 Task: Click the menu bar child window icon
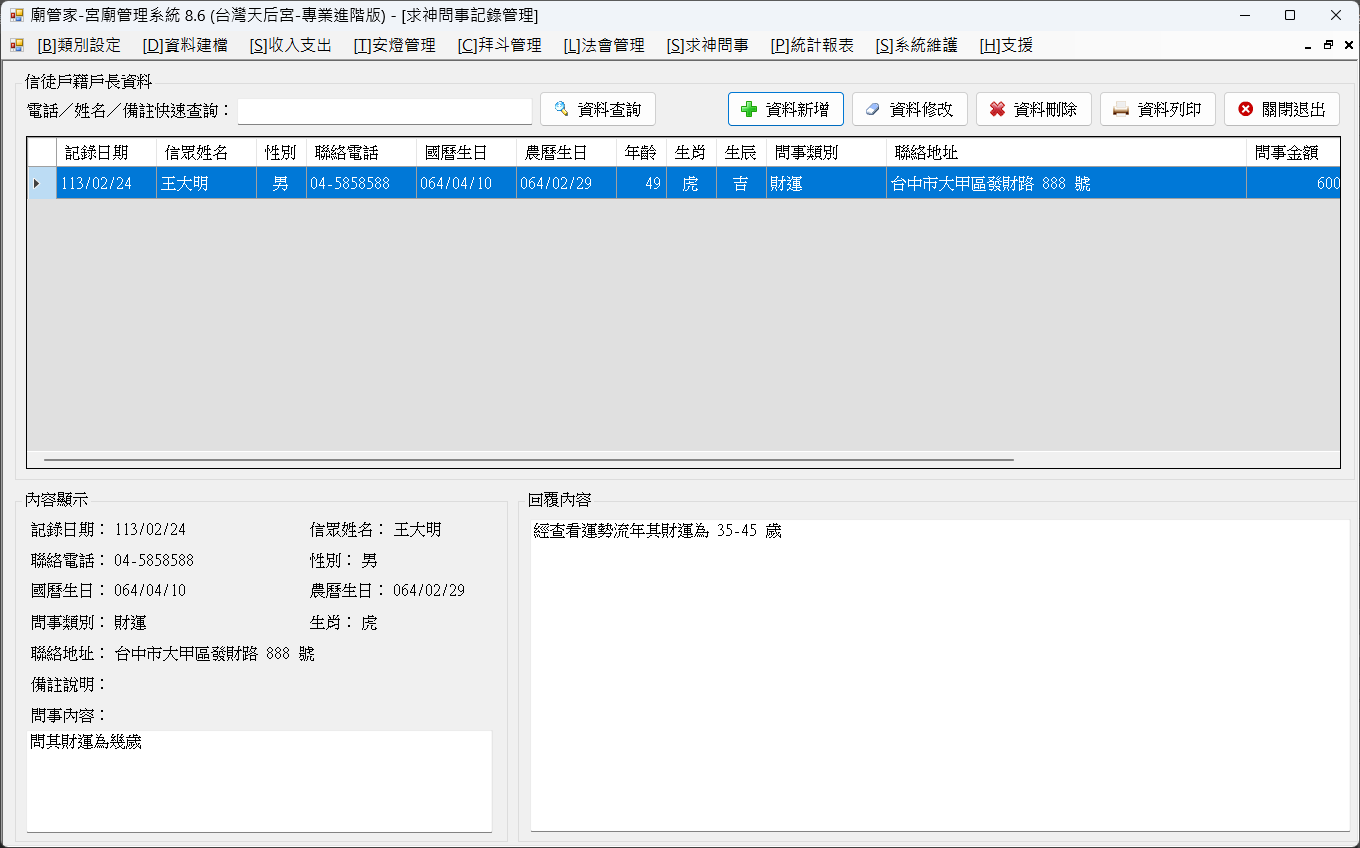(x=16, y=45)
